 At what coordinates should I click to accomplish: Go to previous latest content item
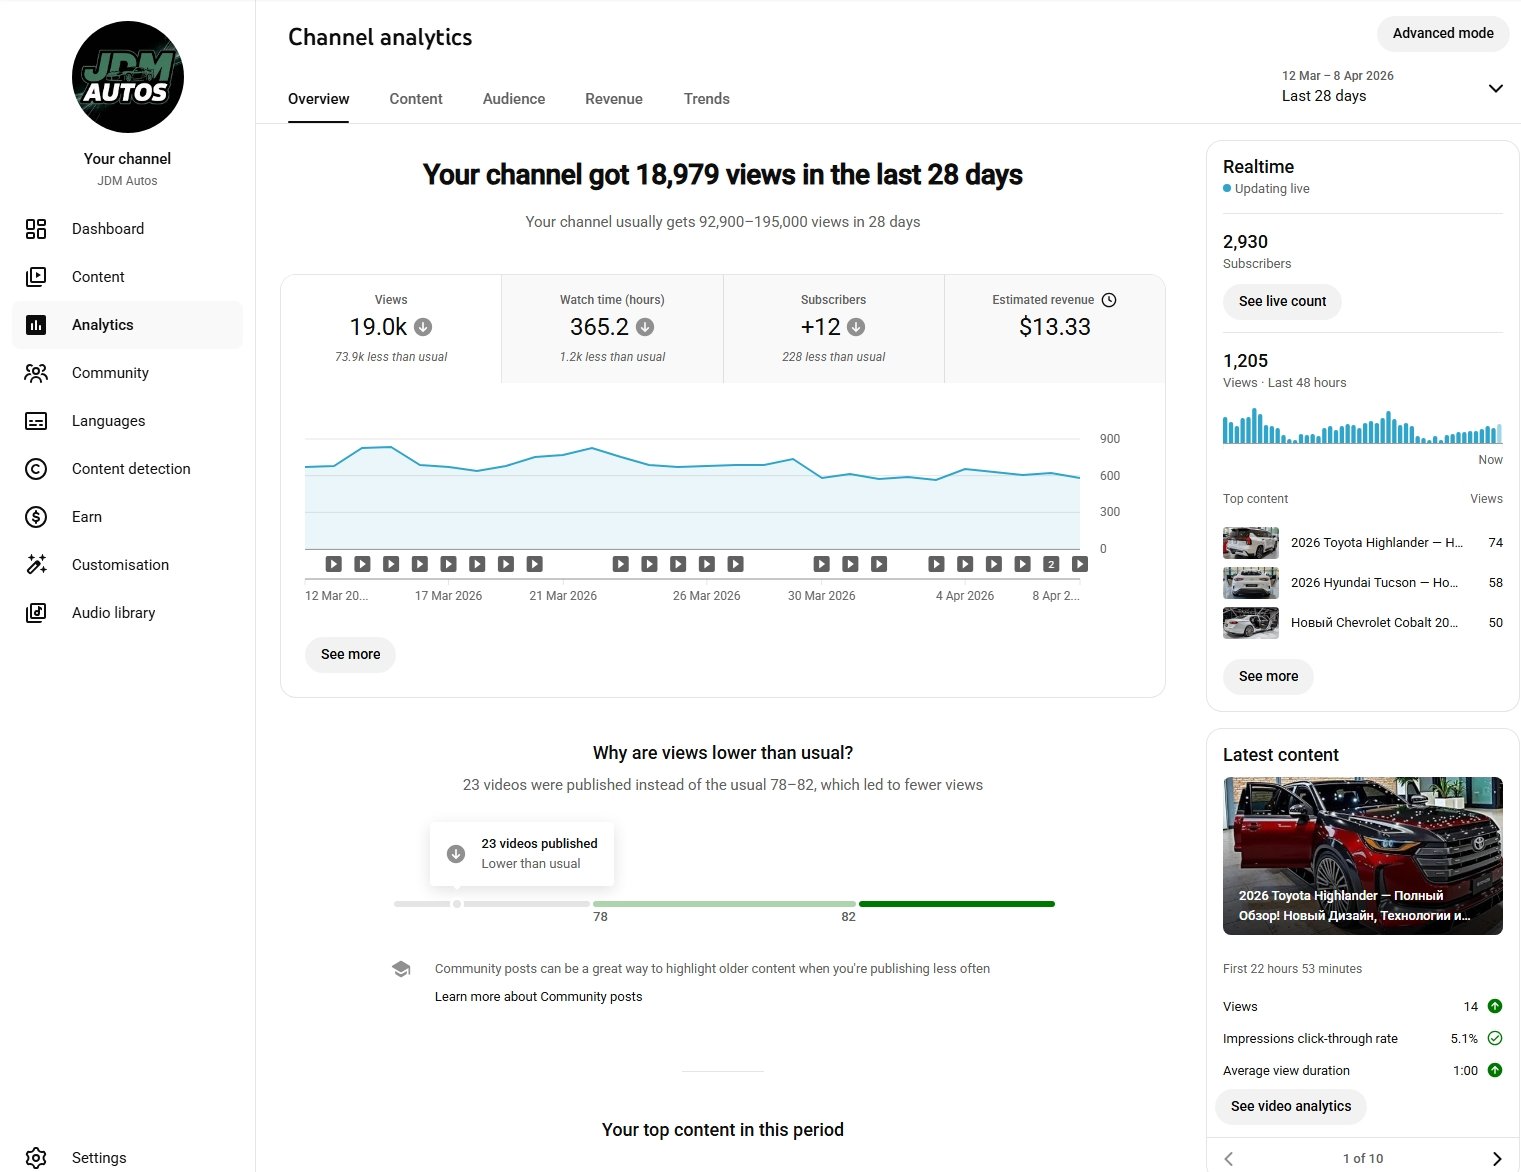(1229, 1159)
